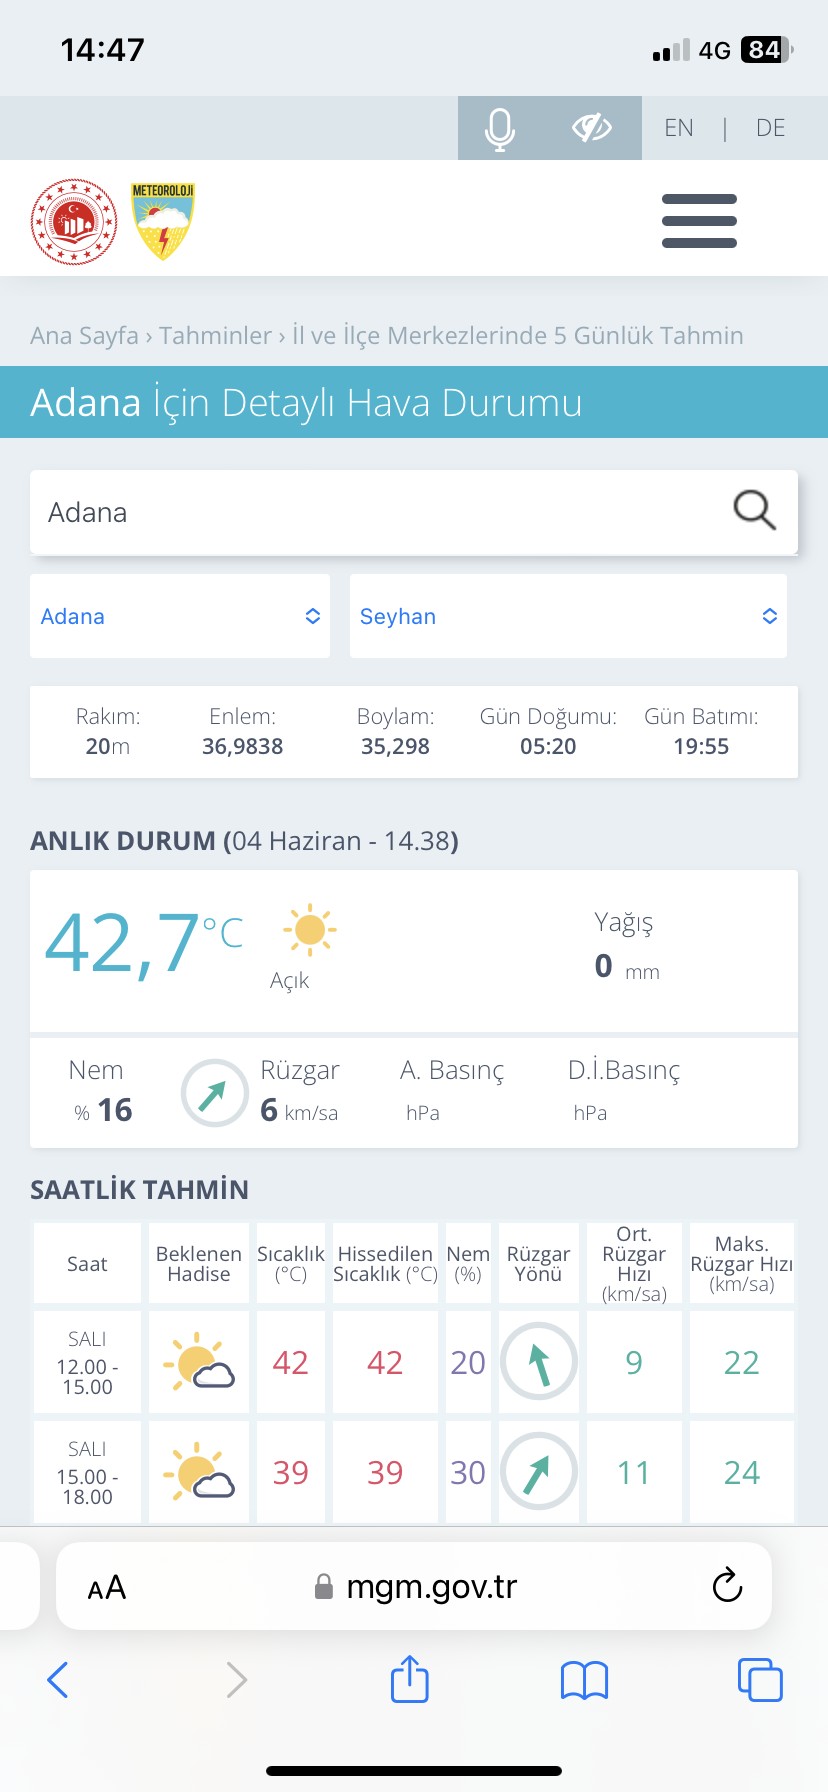The image size is (828, 1792).
Task: Tap the microphone voice icon
Action: [x=499, y=128]
